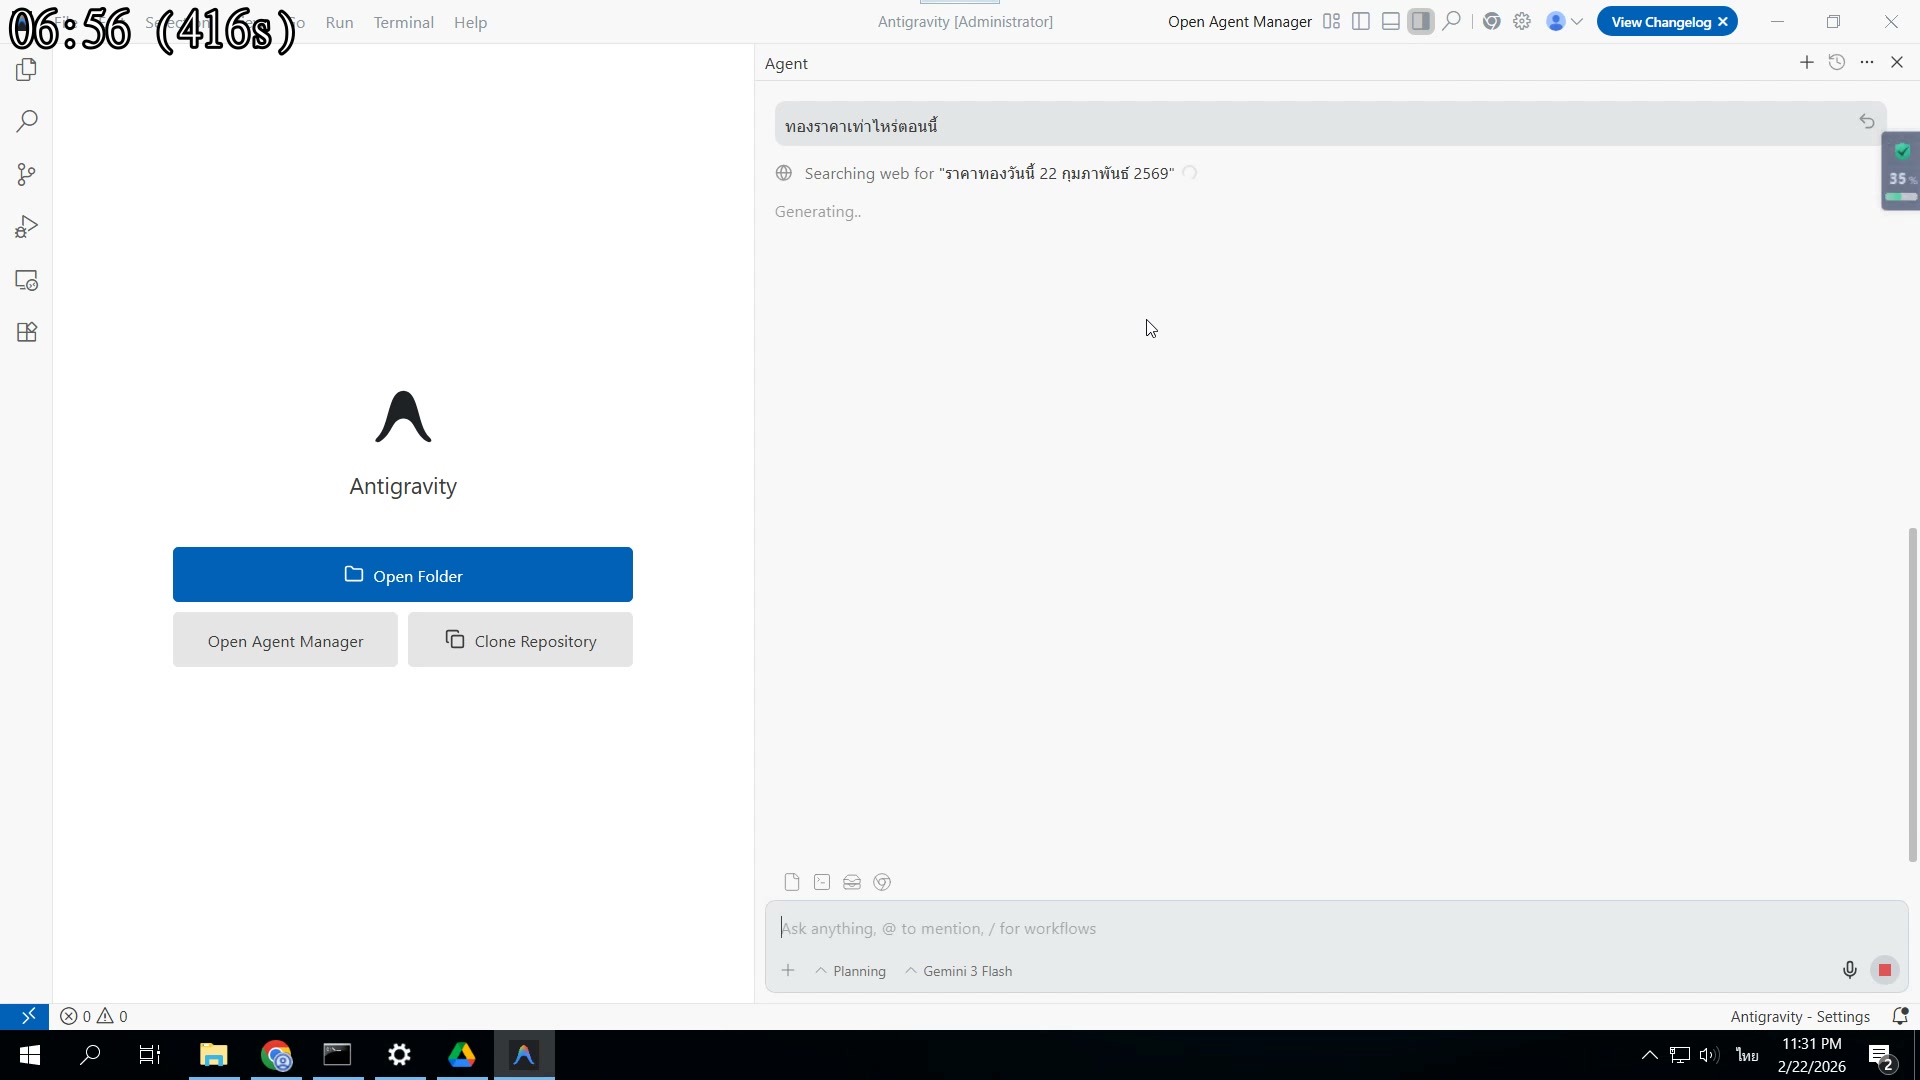Open the Search view in activity bar
Screen dimensions: 1920x1080
[27, 122]
